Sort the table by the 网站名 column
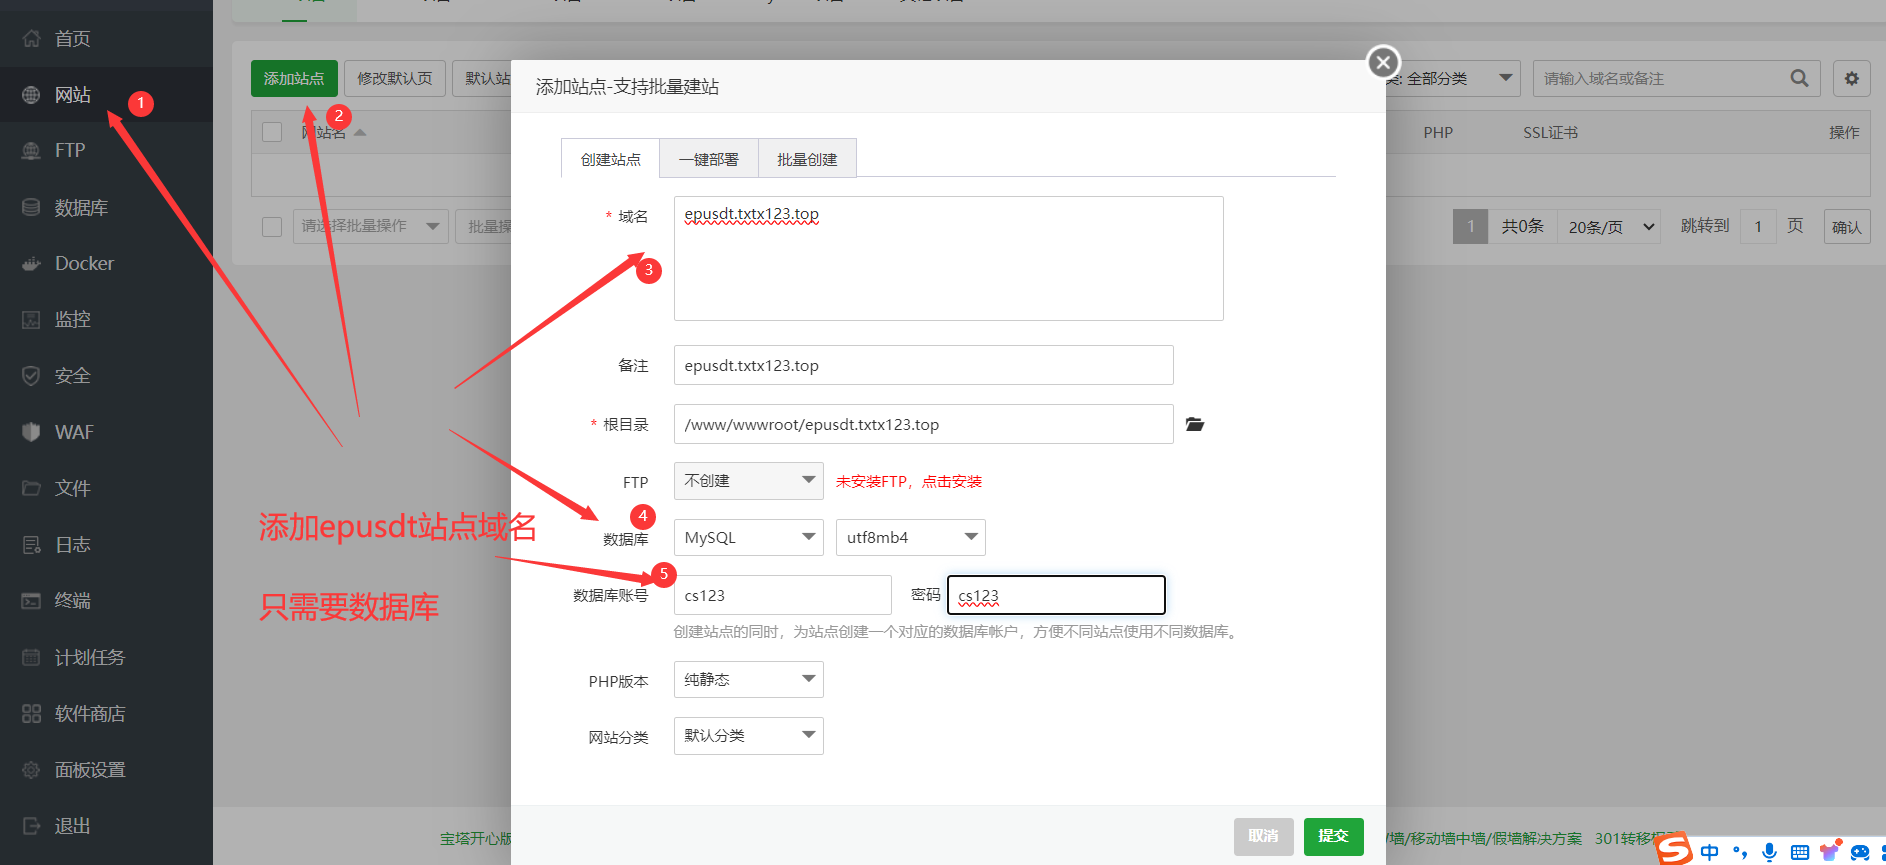The height and width of the screenshot is (865, 1886). (x=334, y=132)
